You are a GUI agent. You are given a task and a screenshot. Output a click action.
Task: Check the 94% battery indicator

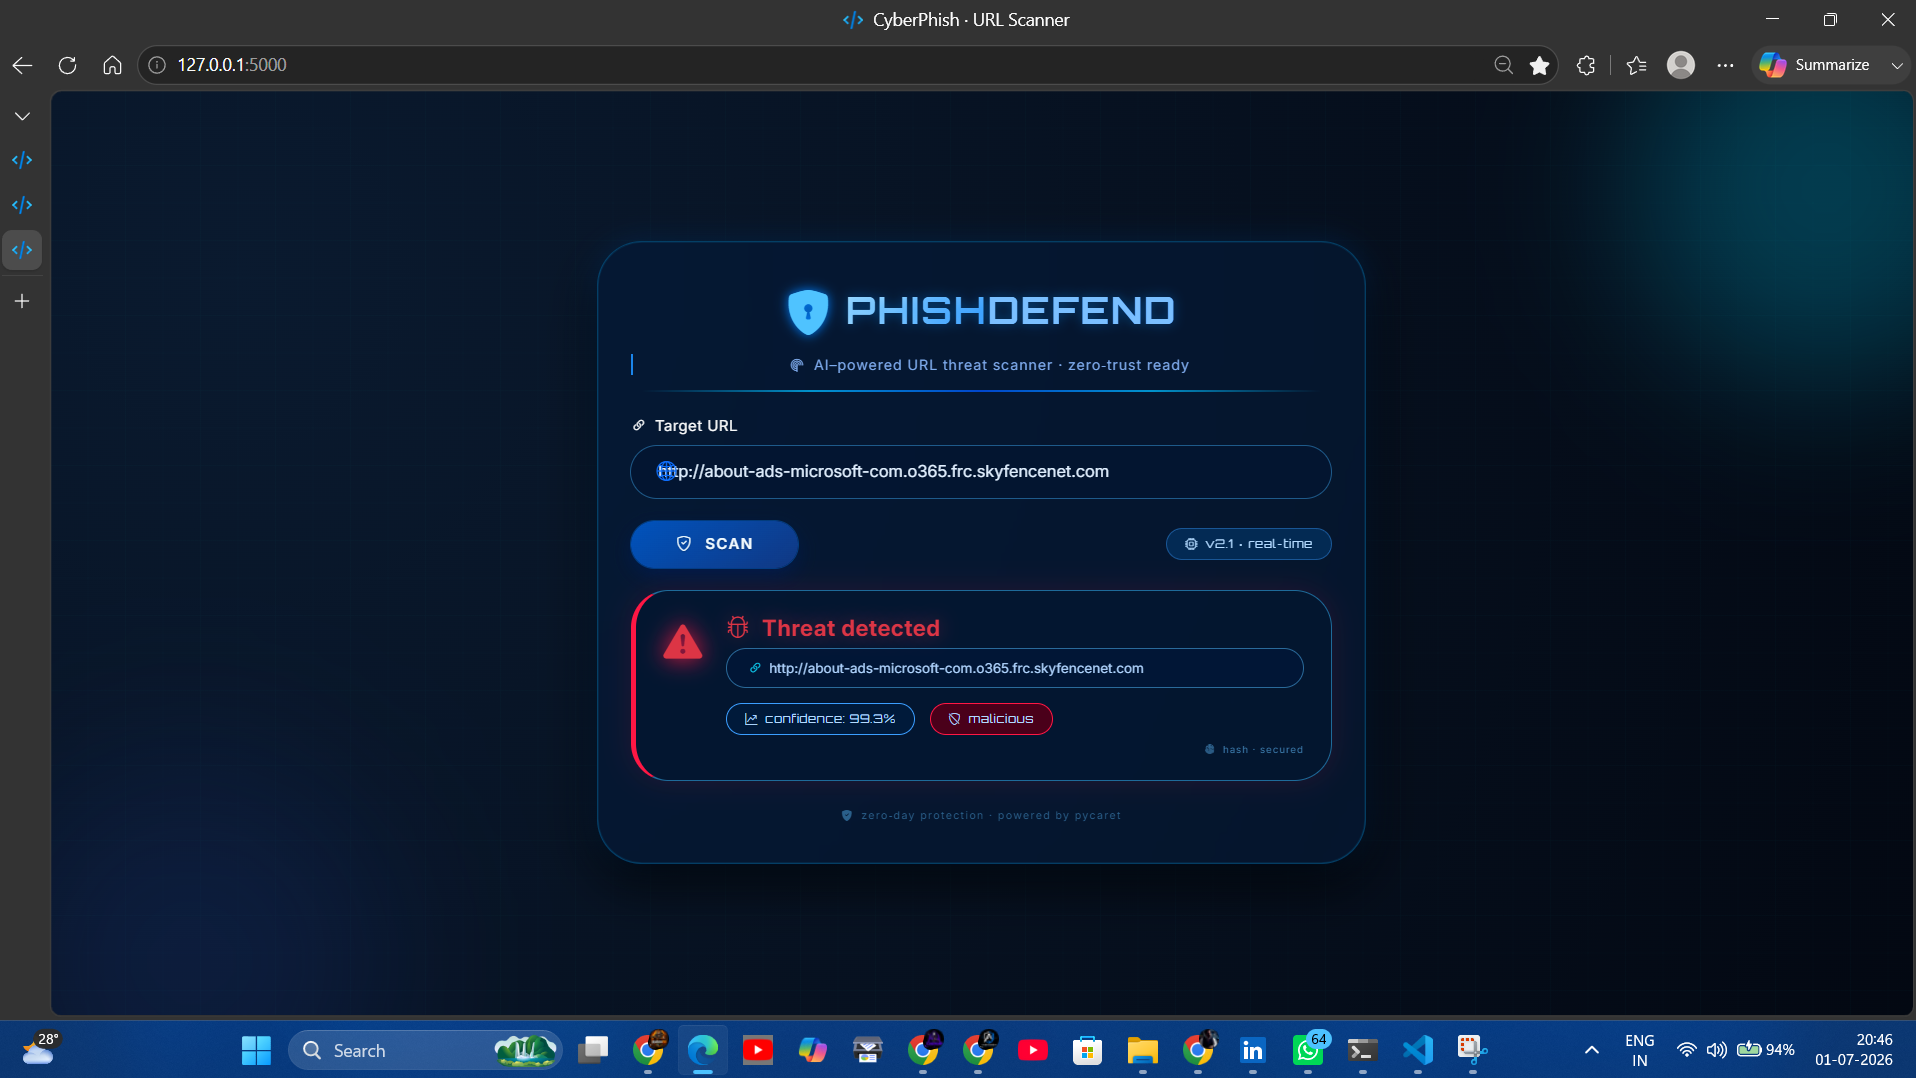tap(1766, 1050)
